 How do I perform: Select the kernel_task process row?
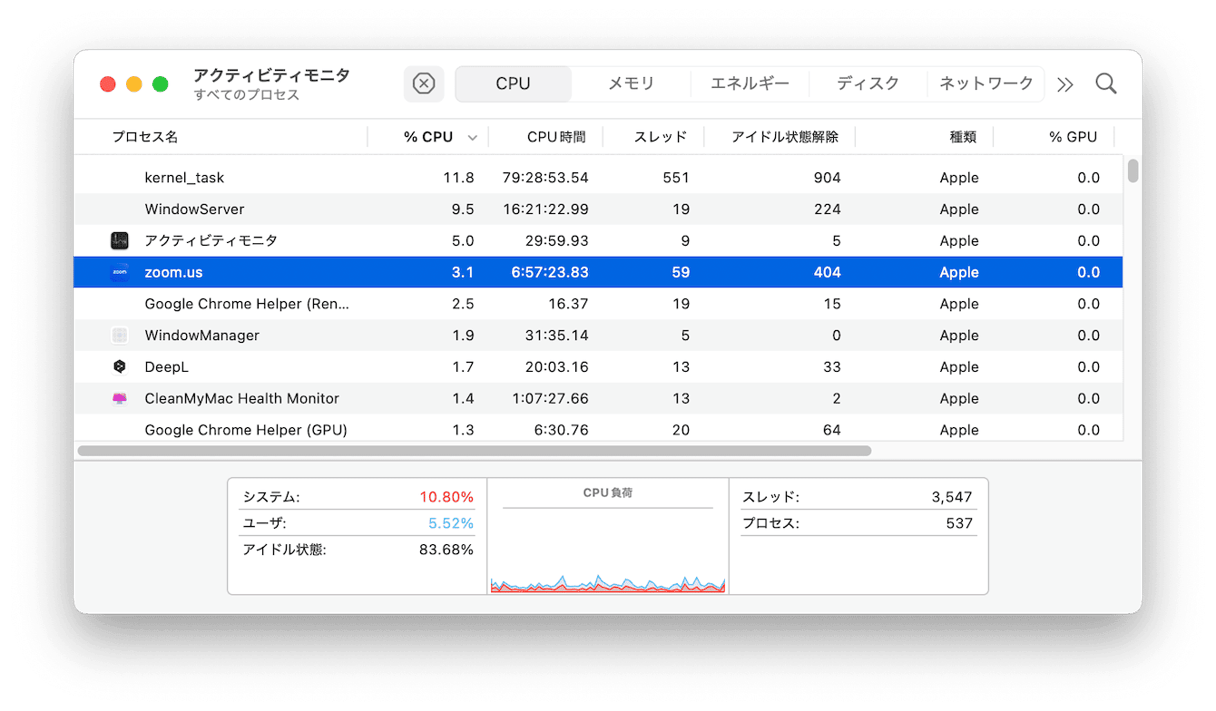(x=598, y=178)
